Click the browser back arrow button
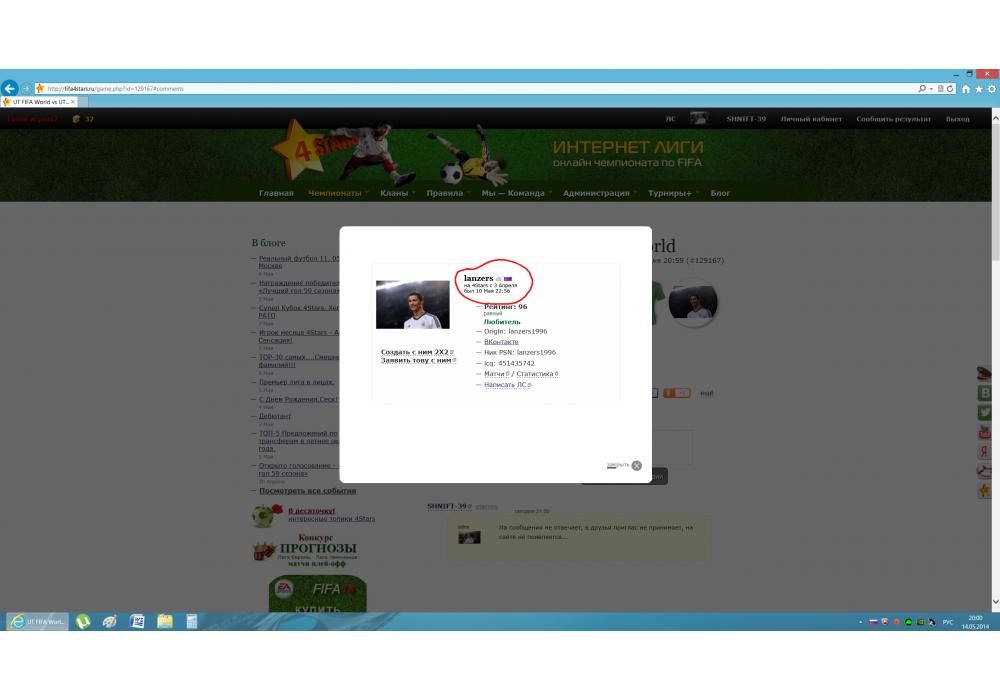Viewport: 1000px width, 700px height. (x=9, y=88)
